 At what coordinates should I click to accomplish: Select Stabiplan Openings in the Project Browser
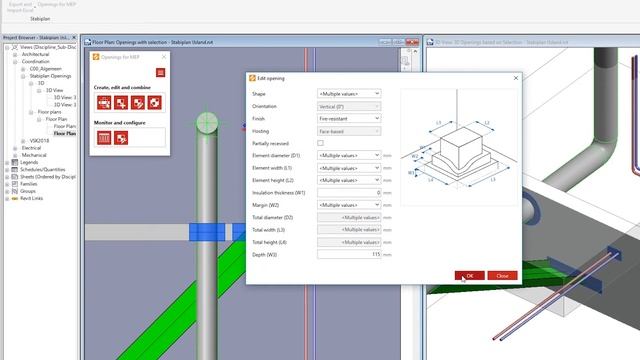click(x=50, y=76)
